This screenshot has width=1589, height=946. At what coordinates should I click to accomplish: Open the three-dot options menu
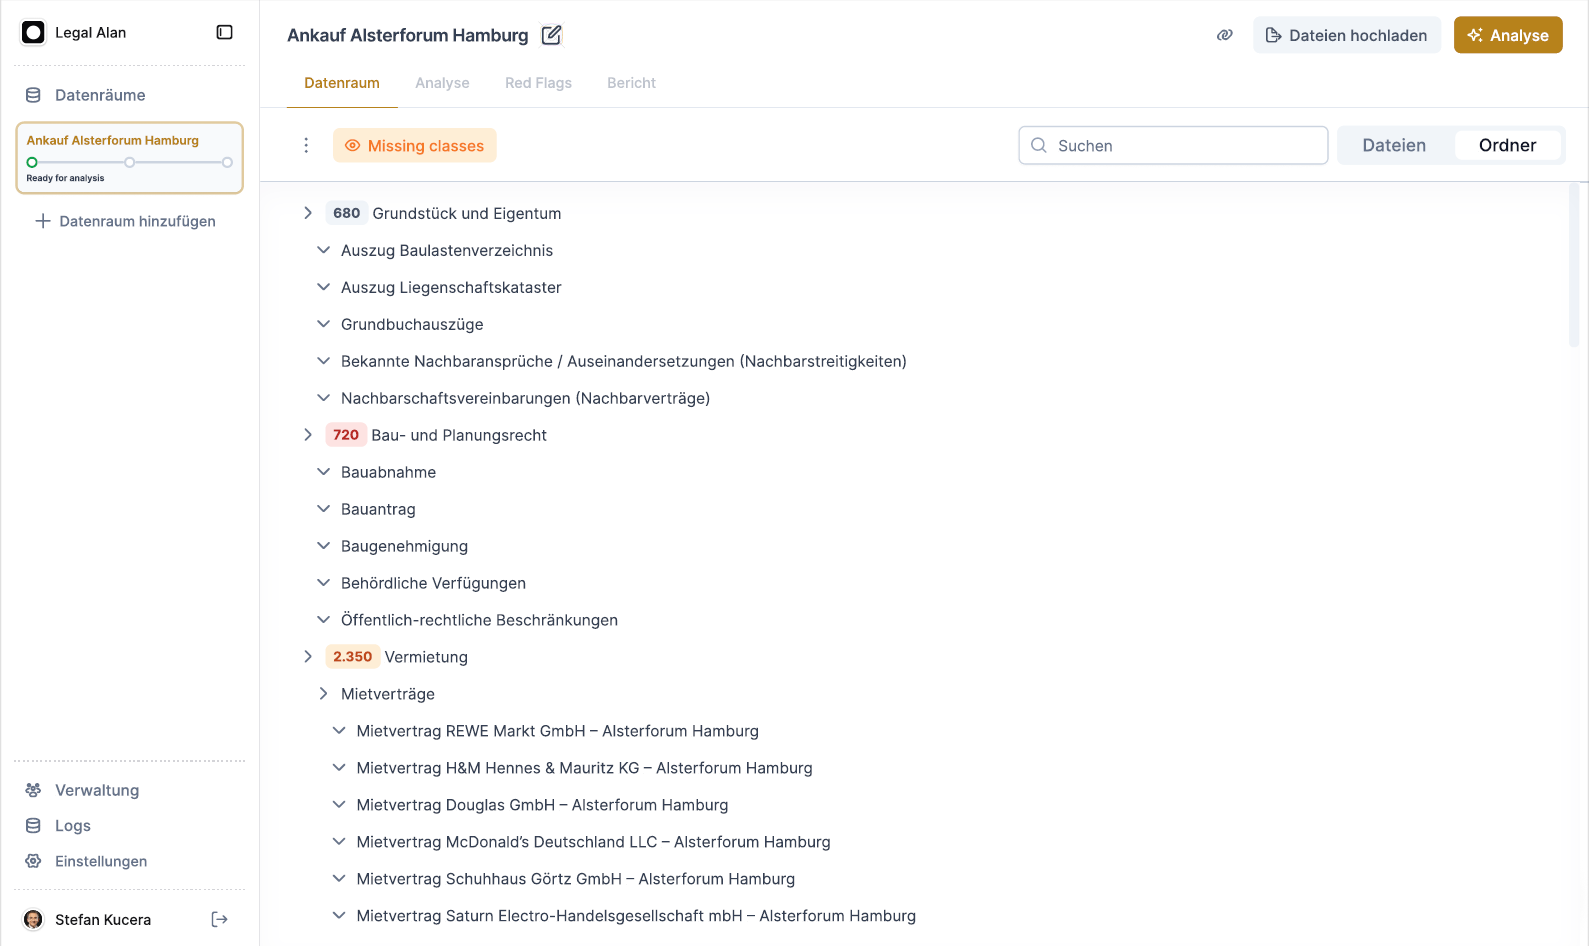point(306,146)
